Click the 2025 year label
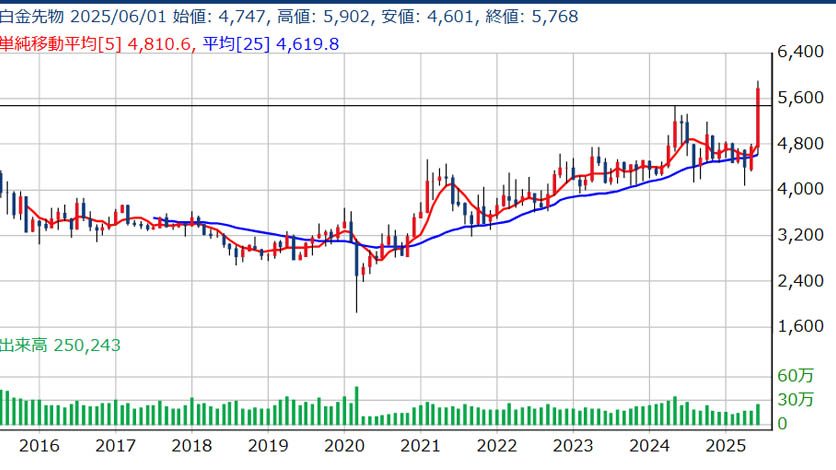 [x=726, y=445]
